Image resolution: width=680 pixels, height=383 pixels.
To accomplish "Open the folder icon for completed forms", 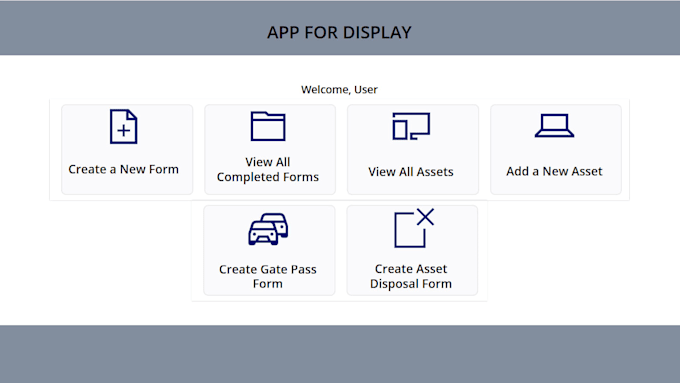I will click(x=268, y=126).
